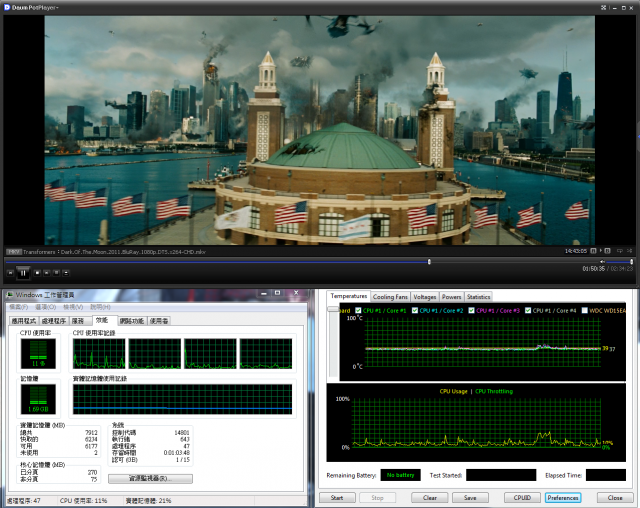
Task: Click the Close button of stability test
Action: [x=615, y=498]
